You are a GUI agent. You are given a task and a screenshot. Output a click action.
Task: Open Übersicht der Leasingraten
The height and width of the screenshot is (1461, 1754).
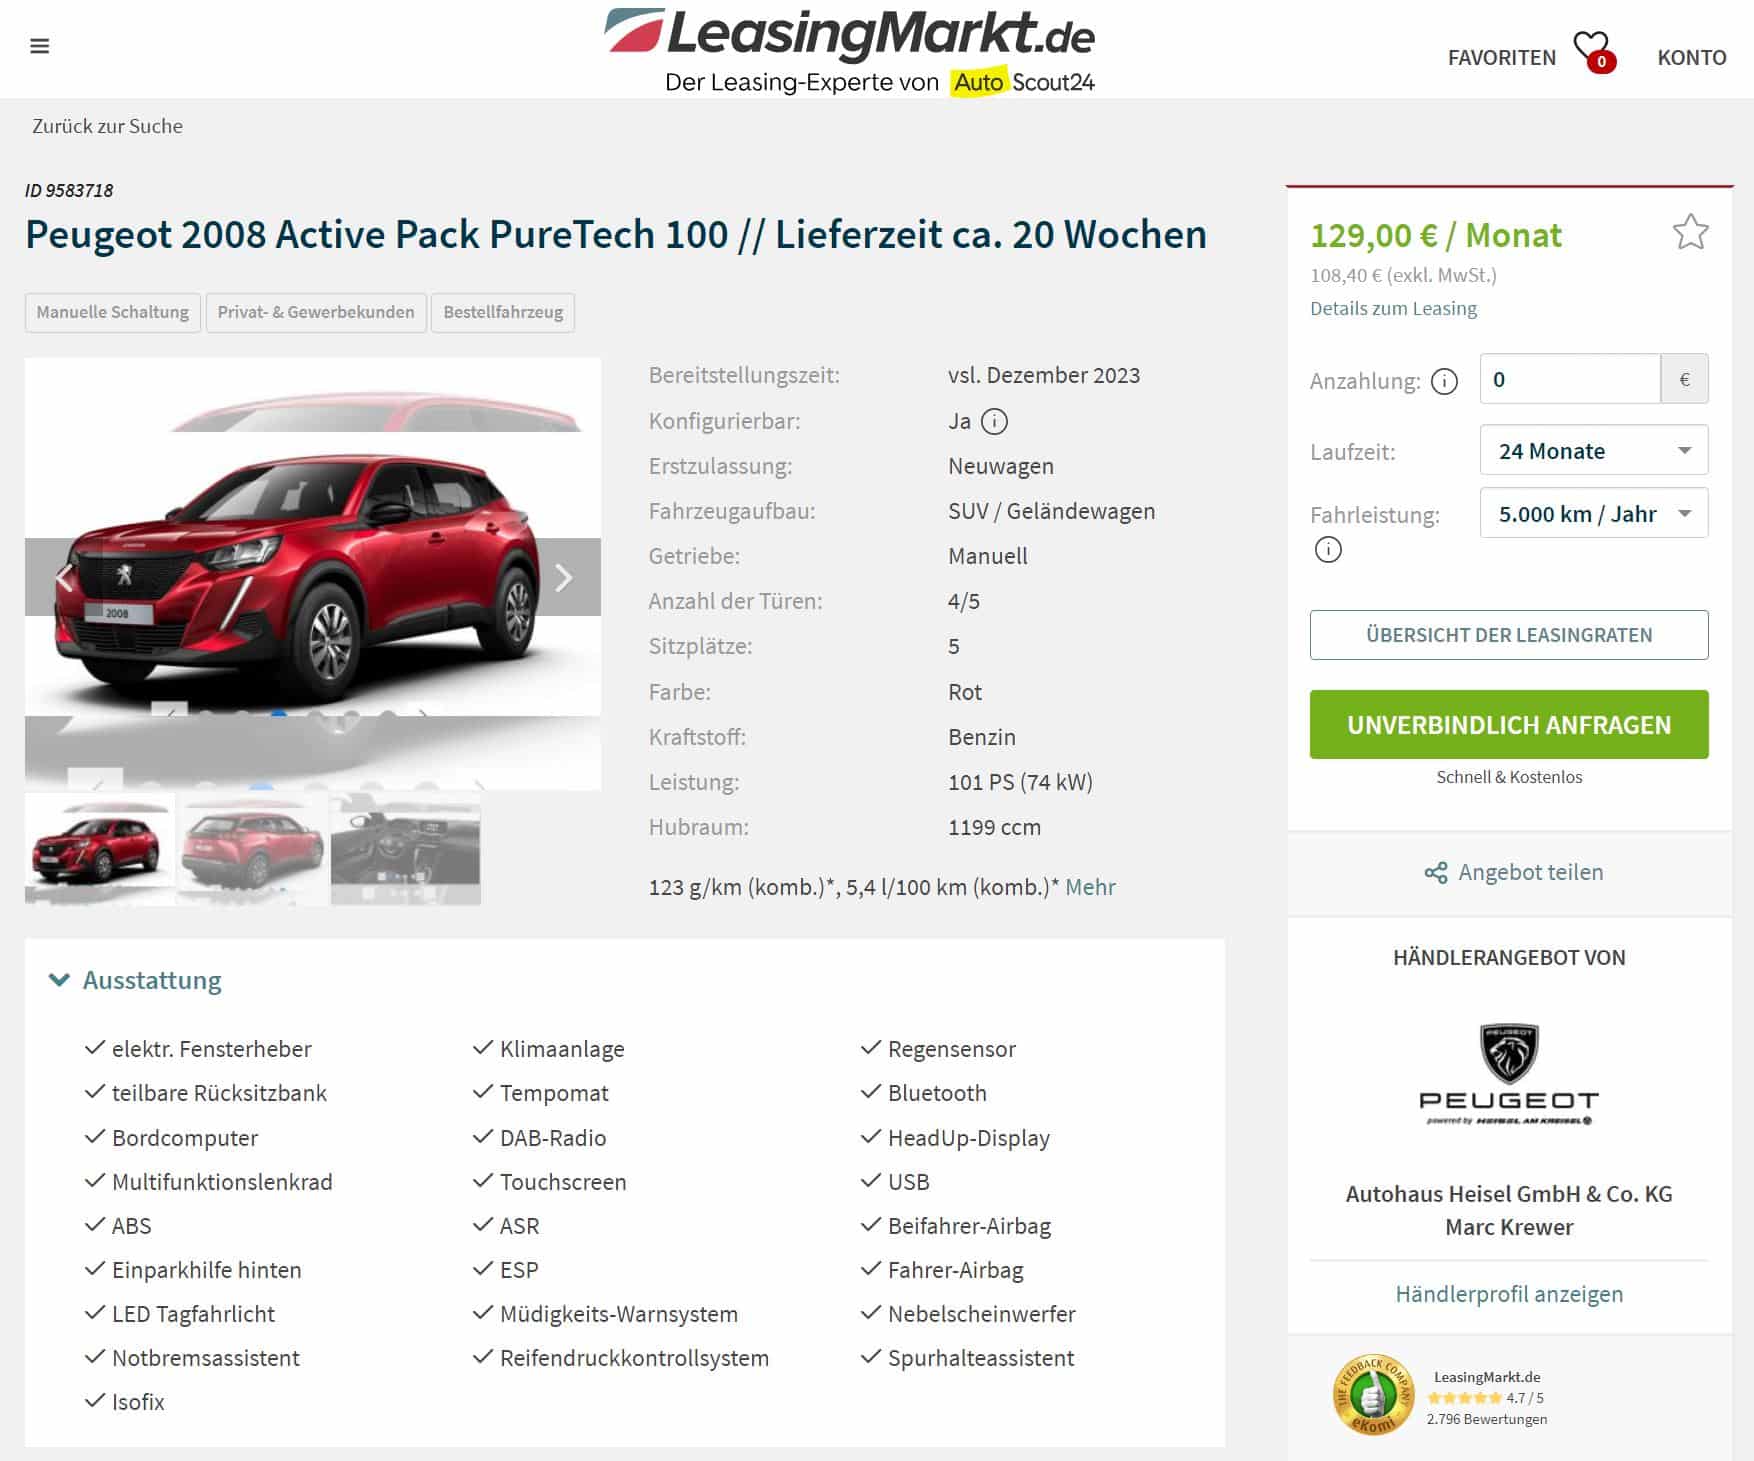1508,635
